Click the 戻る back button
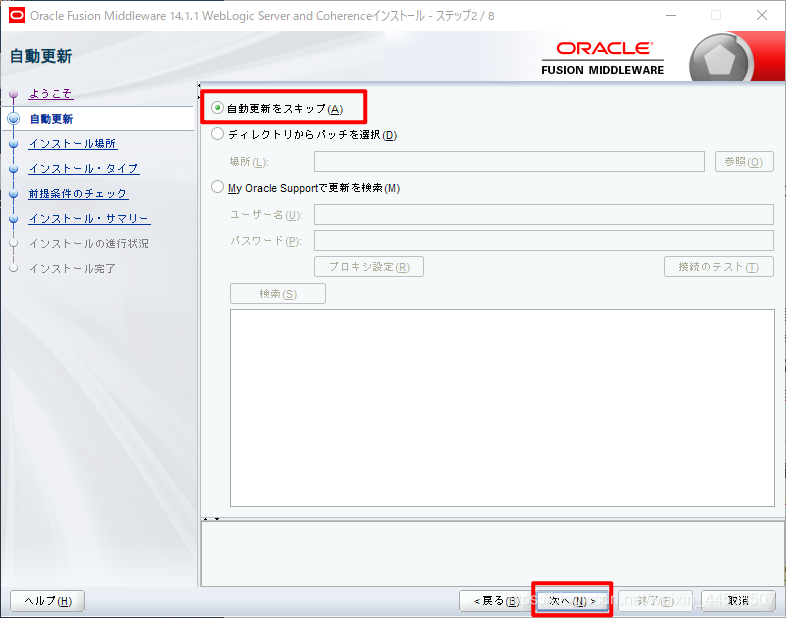 (x=496, y=600)
